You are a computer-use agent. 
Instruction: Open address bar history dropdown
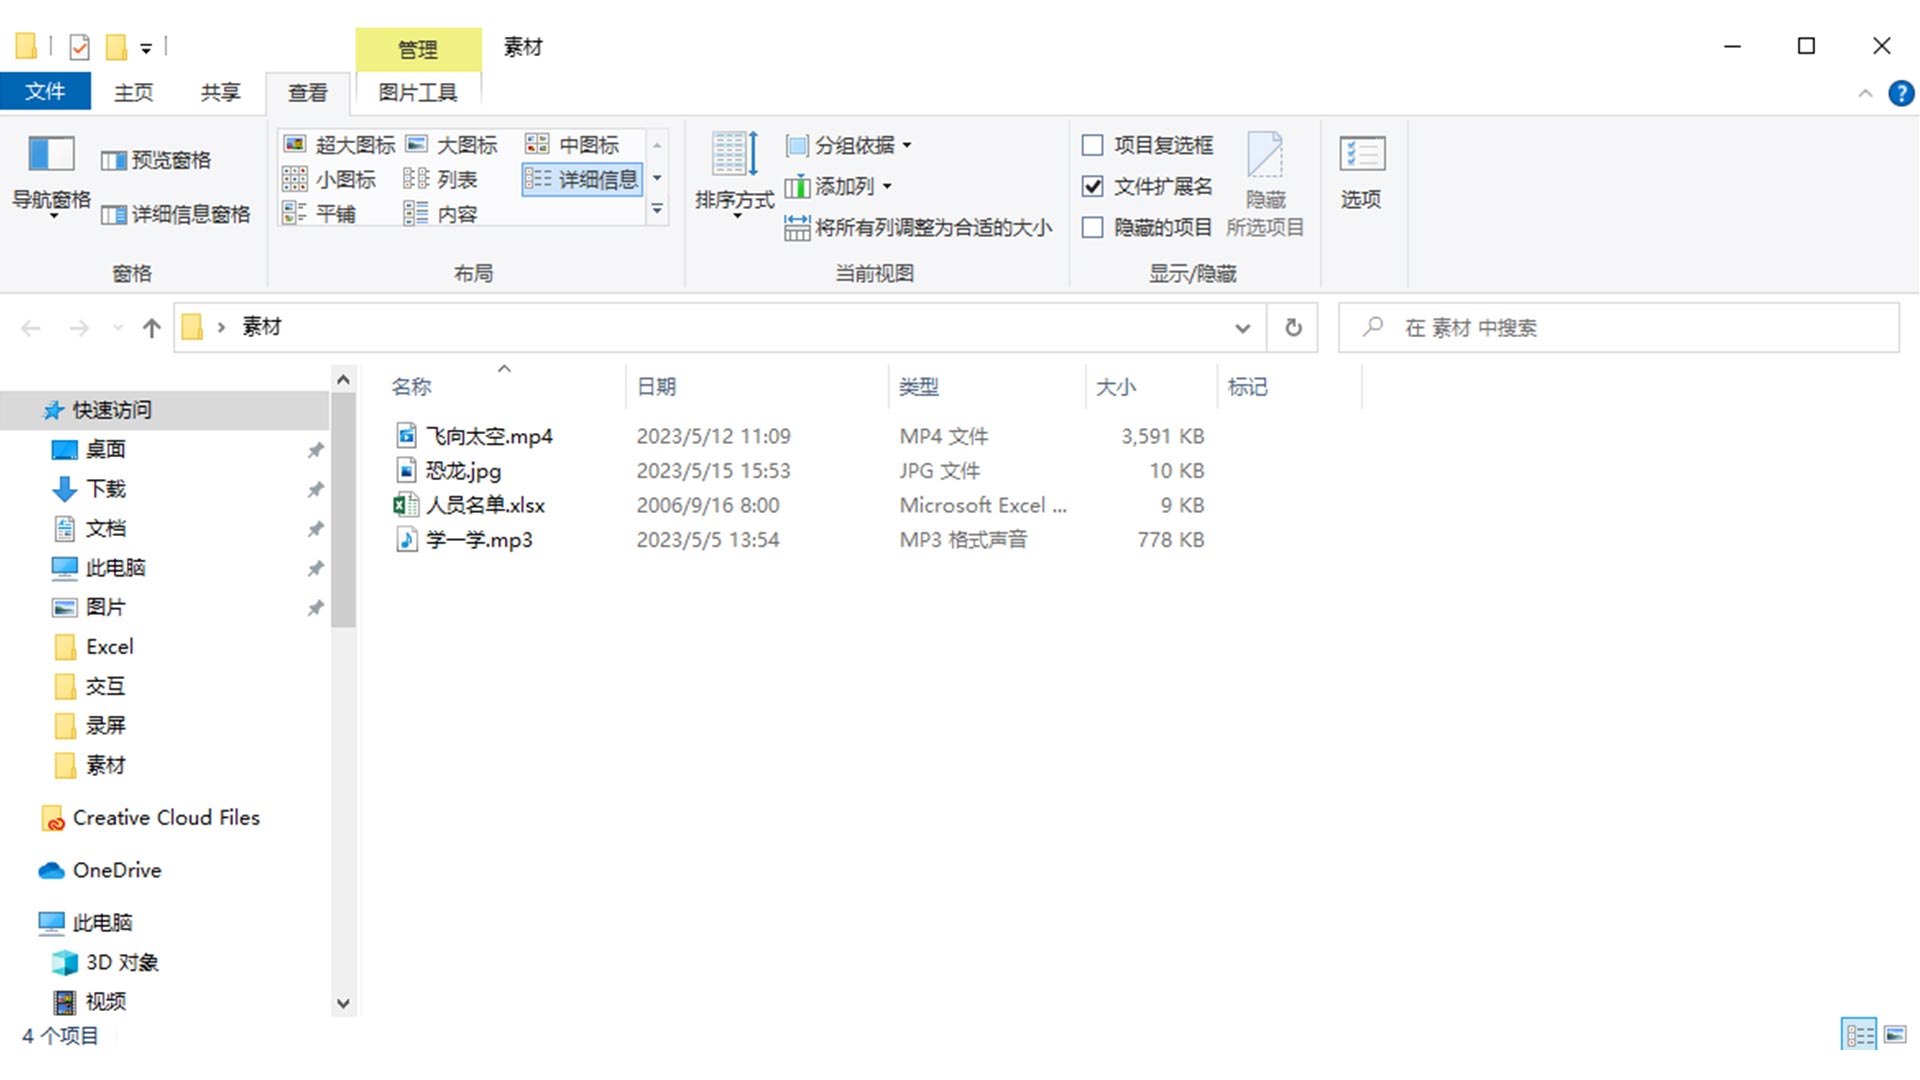point(1242,328)
